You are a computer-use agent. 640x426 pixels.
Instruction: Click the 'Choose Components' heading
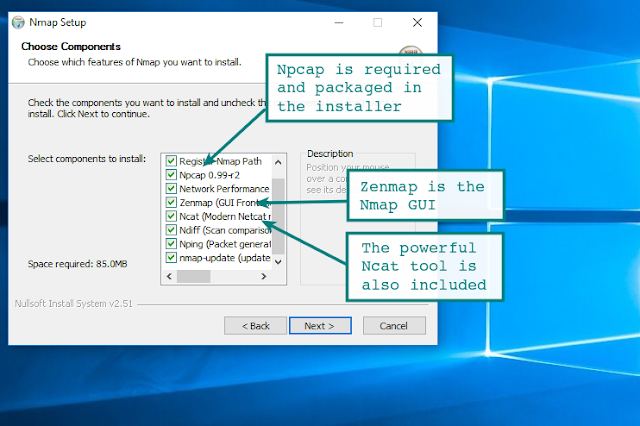click(71, 47)
